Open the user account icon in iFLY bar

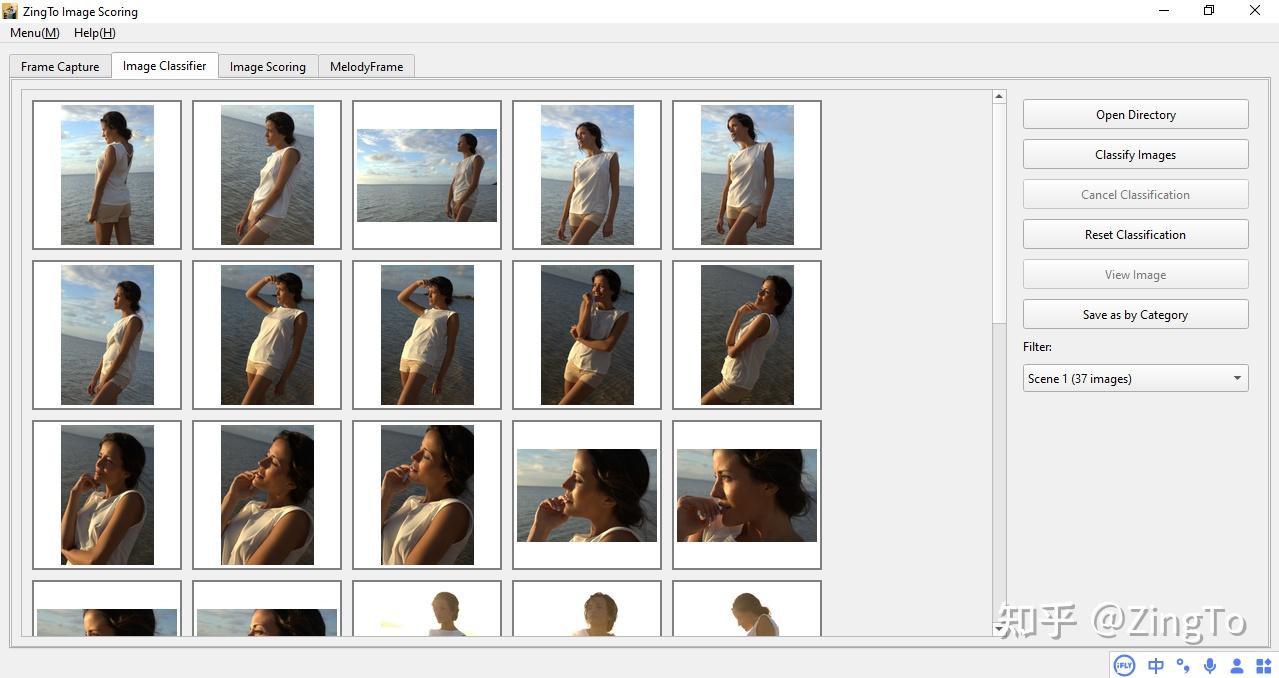(x=1237, y=666)
